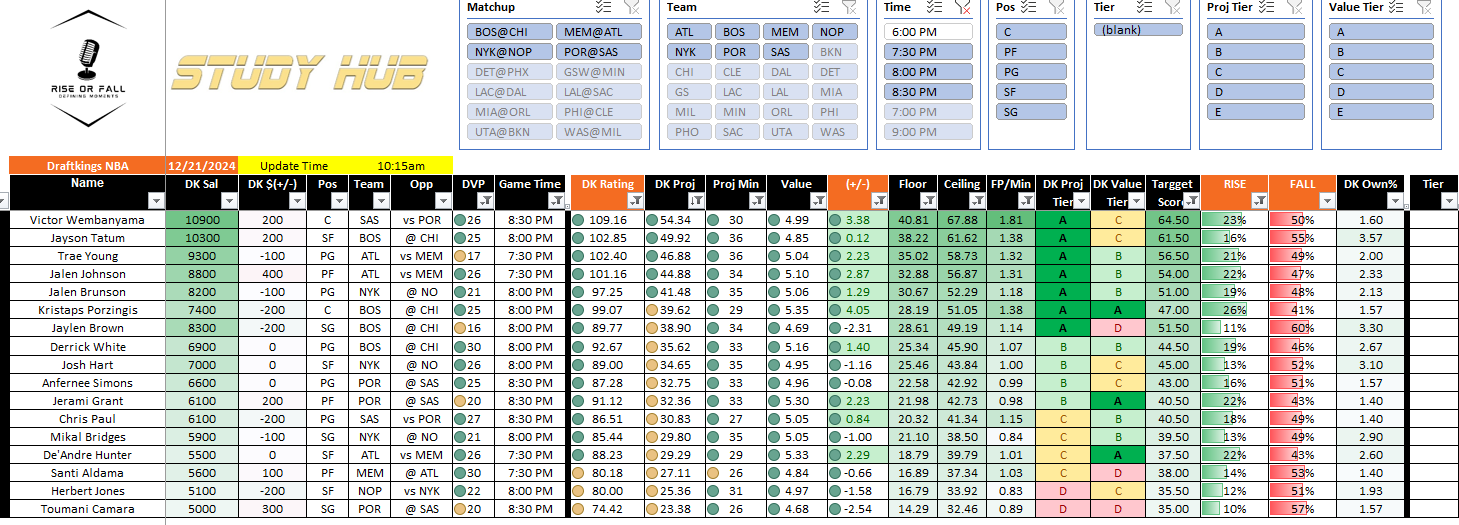Clear filter on the Tier slicer
Viewport: 1459px width, 525px height.
pos(1174,7)
